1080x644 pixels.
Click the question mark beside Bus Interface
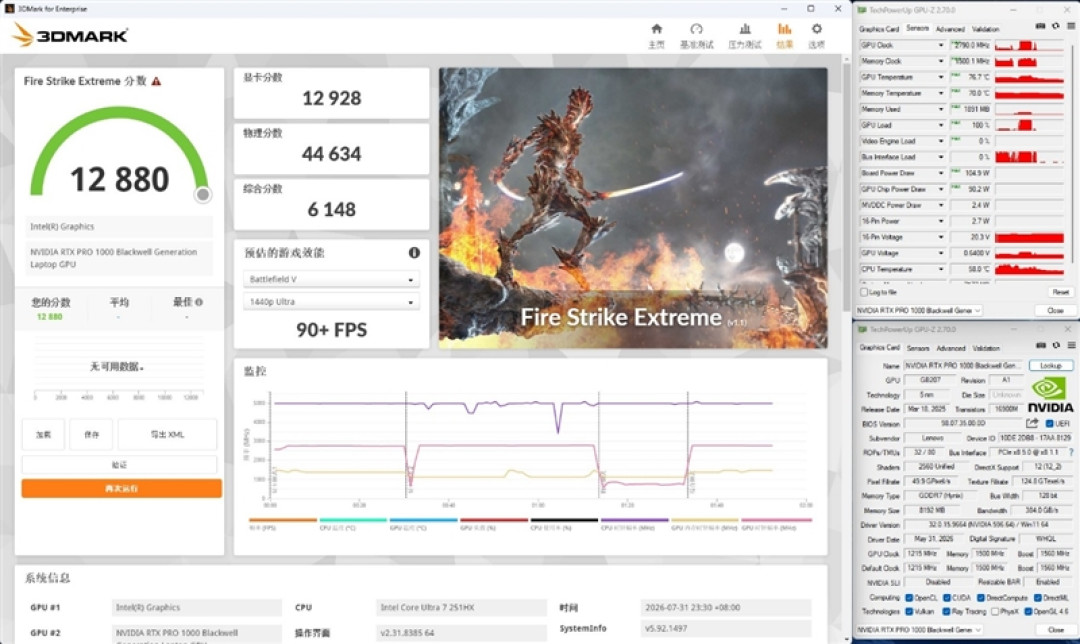(x=1071, y=453)
